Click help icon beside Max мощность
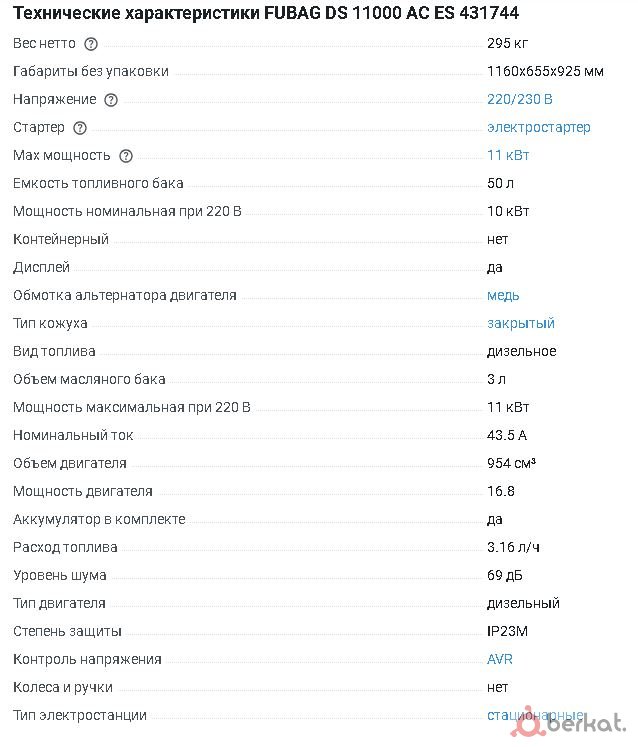This screenshot has height=747, width=638. [126, 156]
